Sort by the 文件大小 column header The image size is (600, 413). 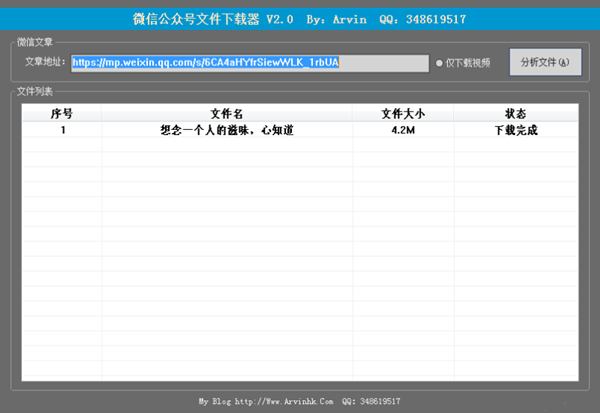tap(403, 113)
